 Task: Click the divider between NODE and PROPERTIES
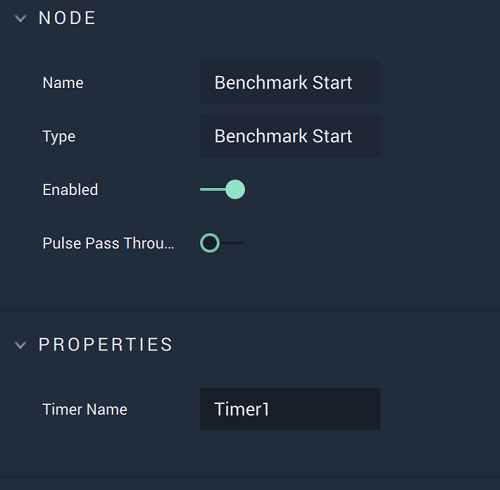coord(250,310)
